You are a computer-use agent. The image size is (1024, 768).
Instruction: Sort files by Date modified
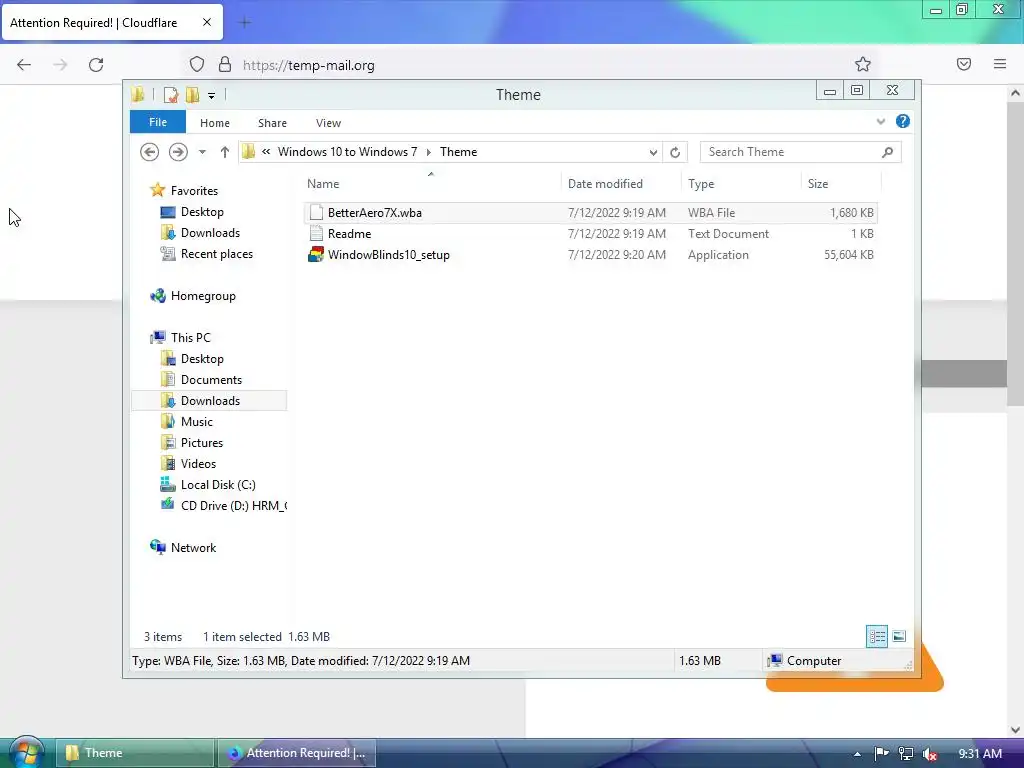pyautogui.click(x=605, y=184)
